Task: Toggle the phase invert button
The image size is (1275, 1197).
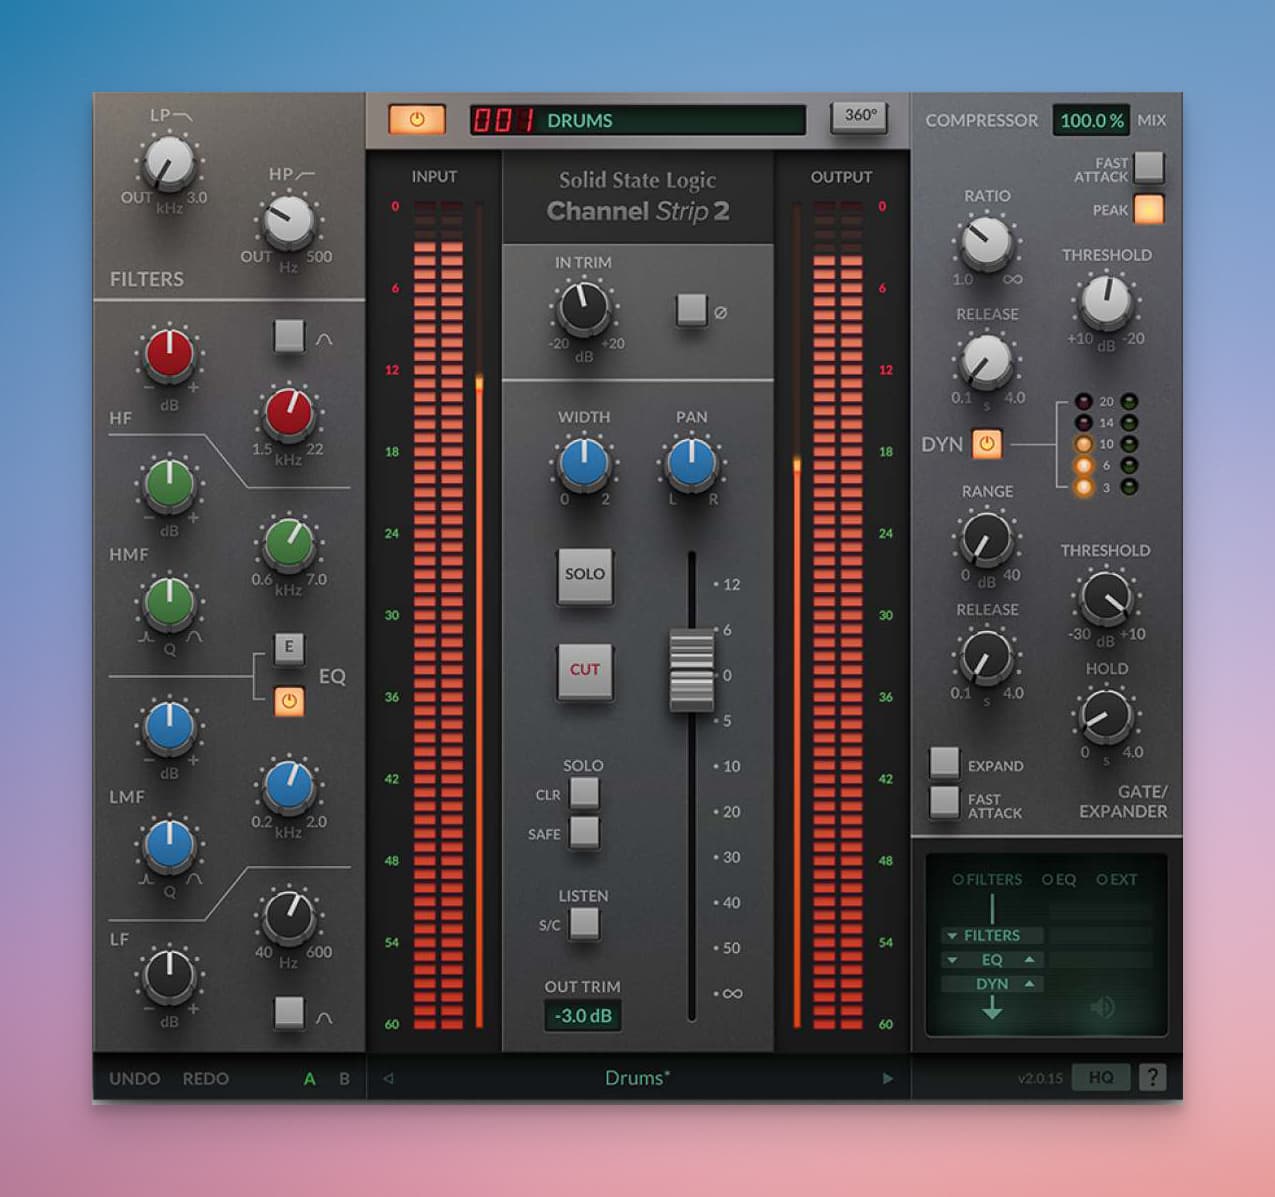Action: [691, 309]
